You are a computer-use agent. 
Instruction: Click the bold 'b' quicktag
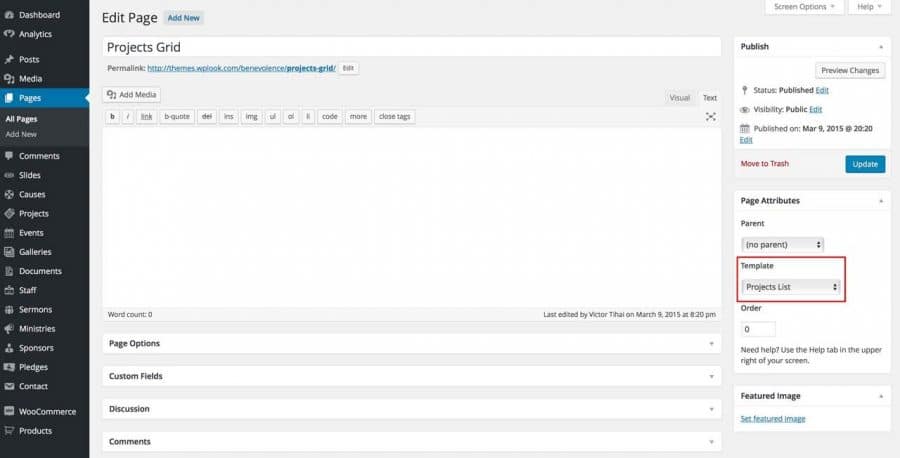(112, 117)
